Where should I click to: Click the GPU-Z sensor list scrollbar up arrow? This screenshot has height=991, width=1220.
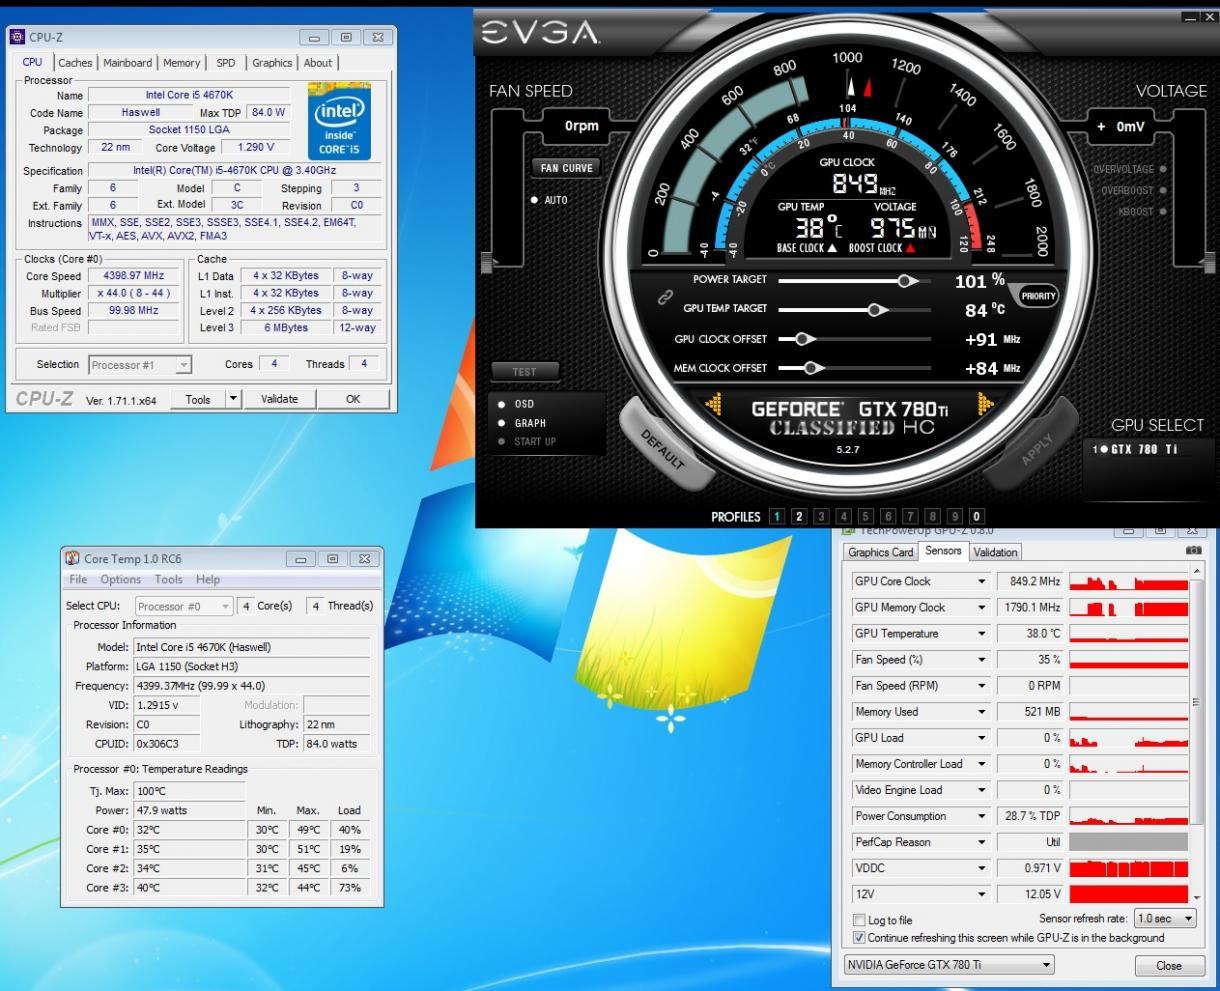(1197, 573)
